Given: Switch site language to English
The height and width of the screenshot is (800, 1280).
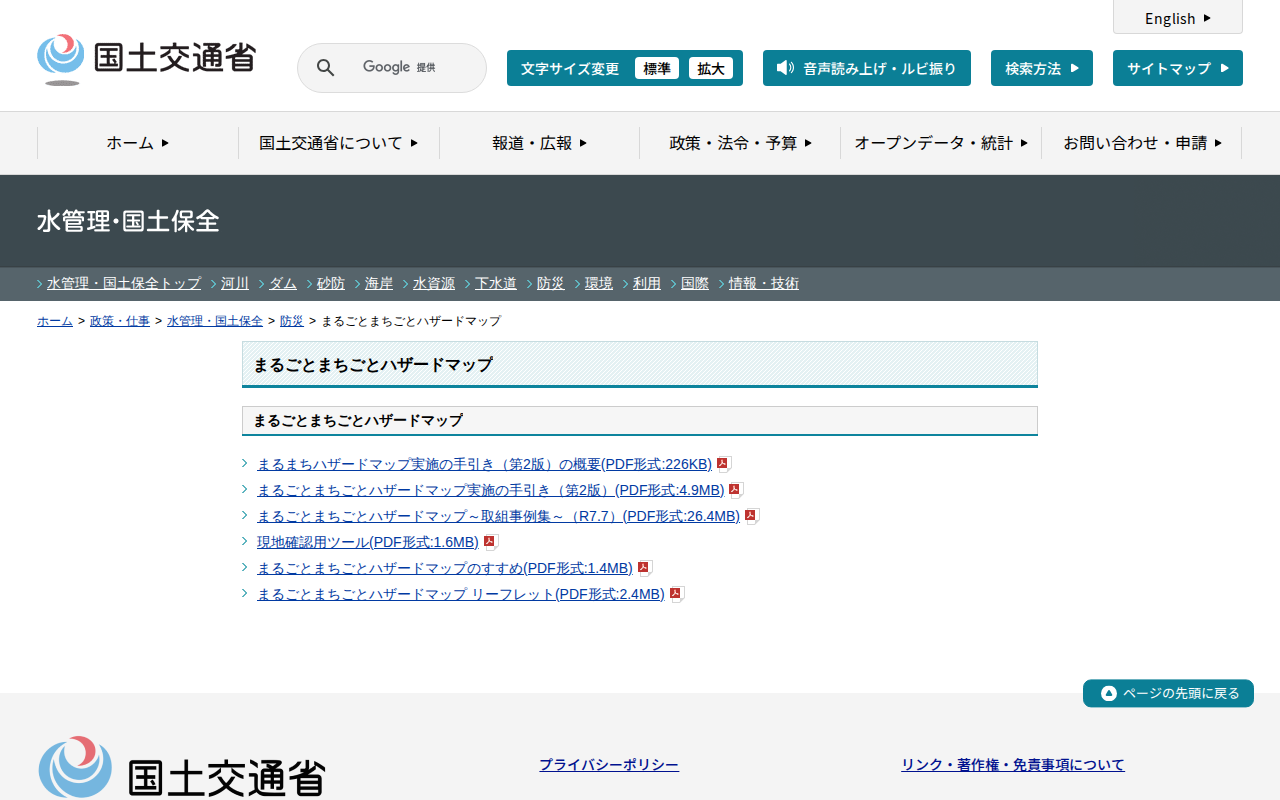Looking at the screenshot, I should (1177, 18).
